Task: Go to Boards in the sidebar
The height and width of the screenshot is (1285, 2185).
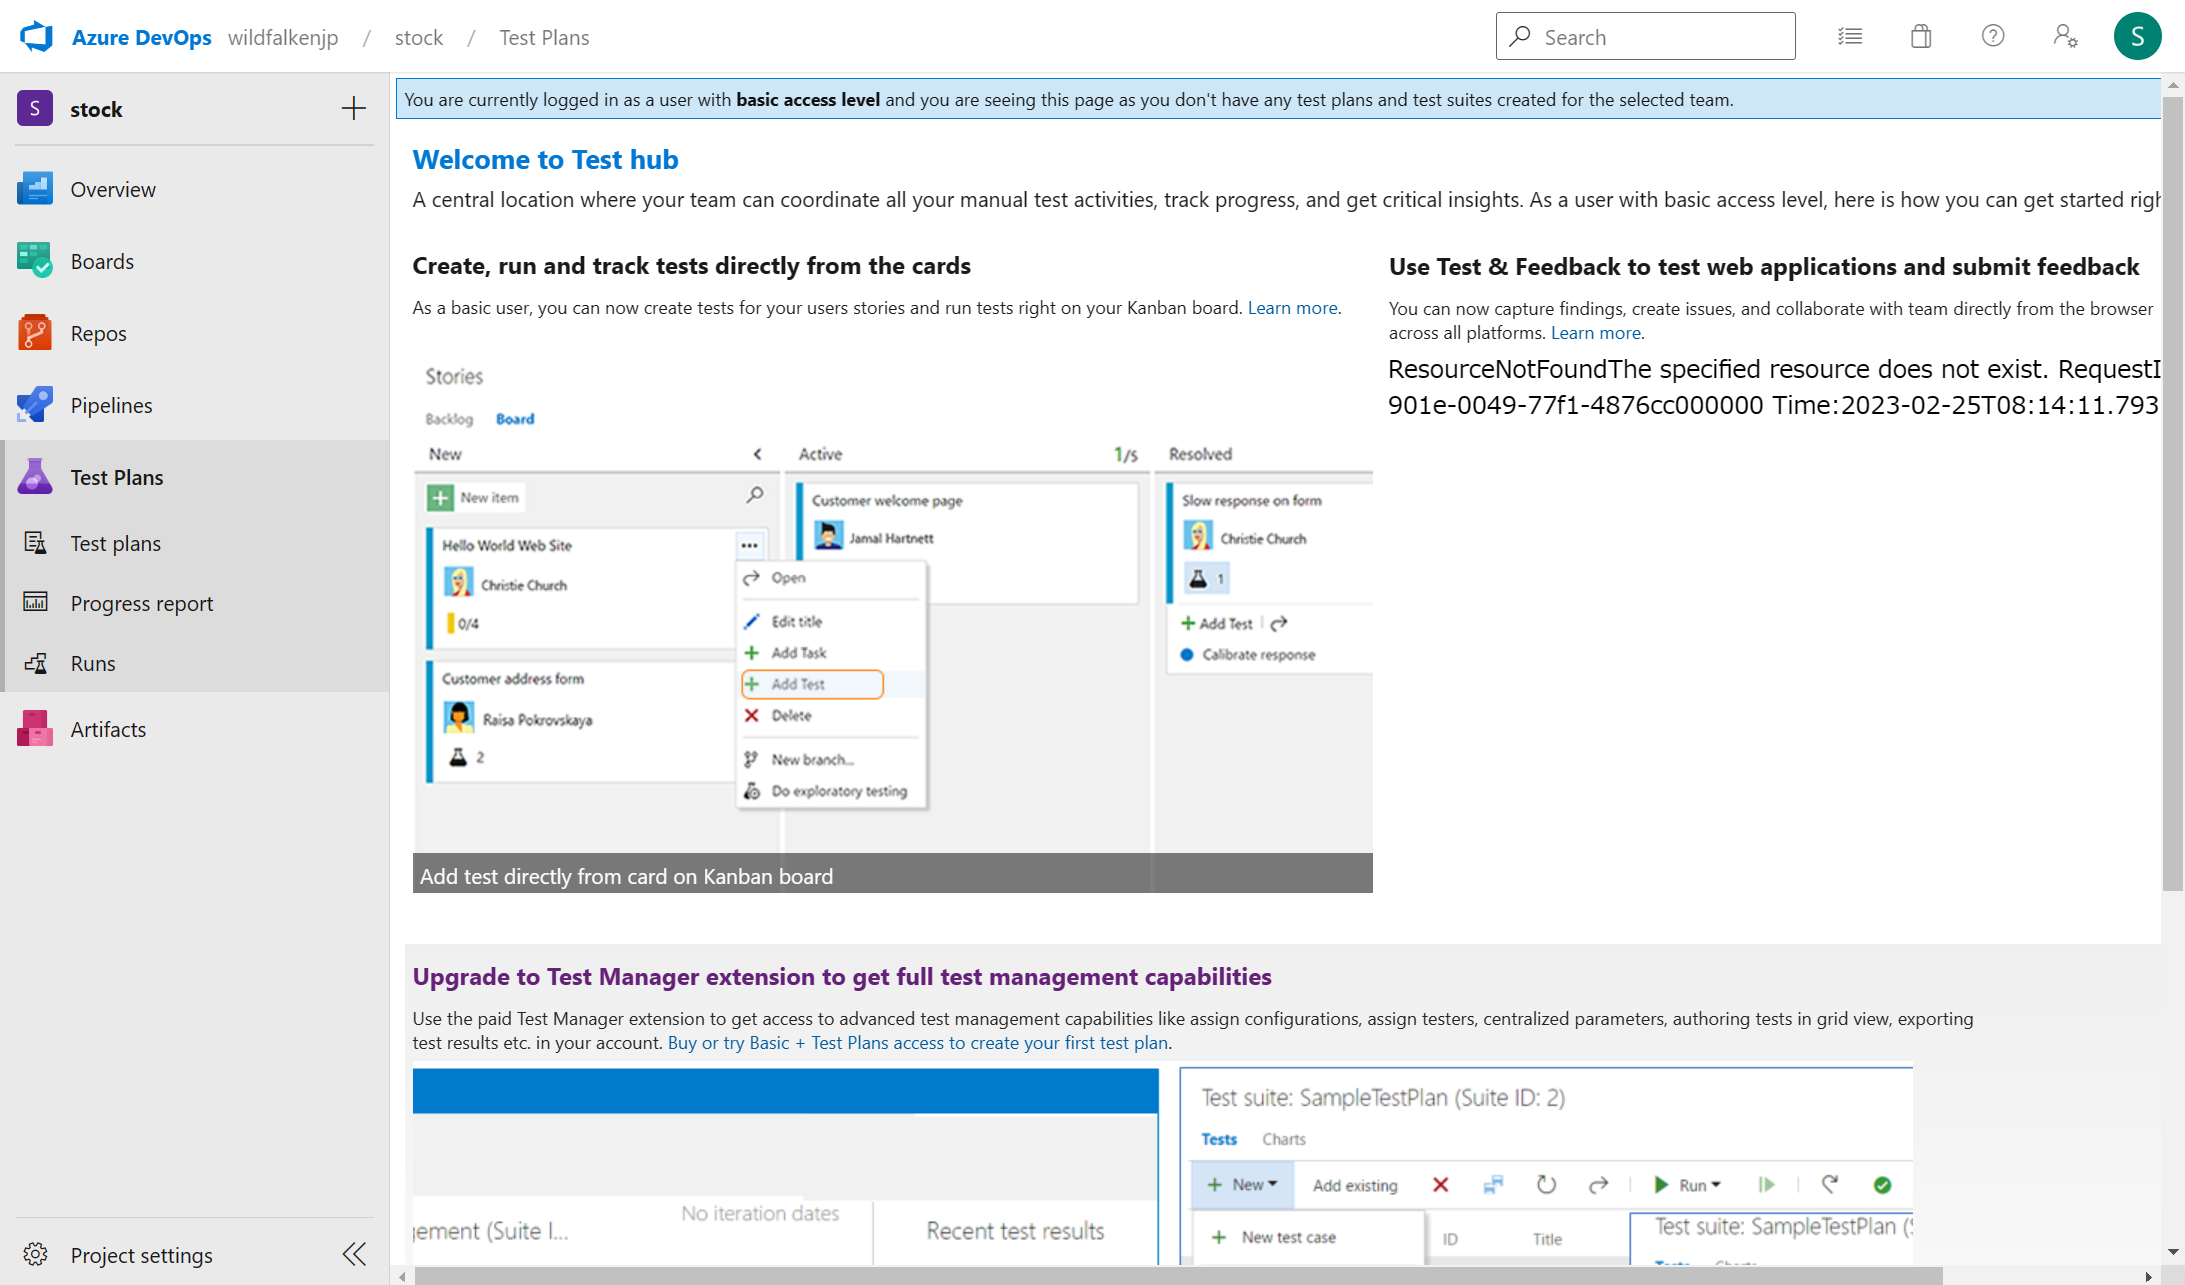Action: pyautogui.click(x=102, y=261)
